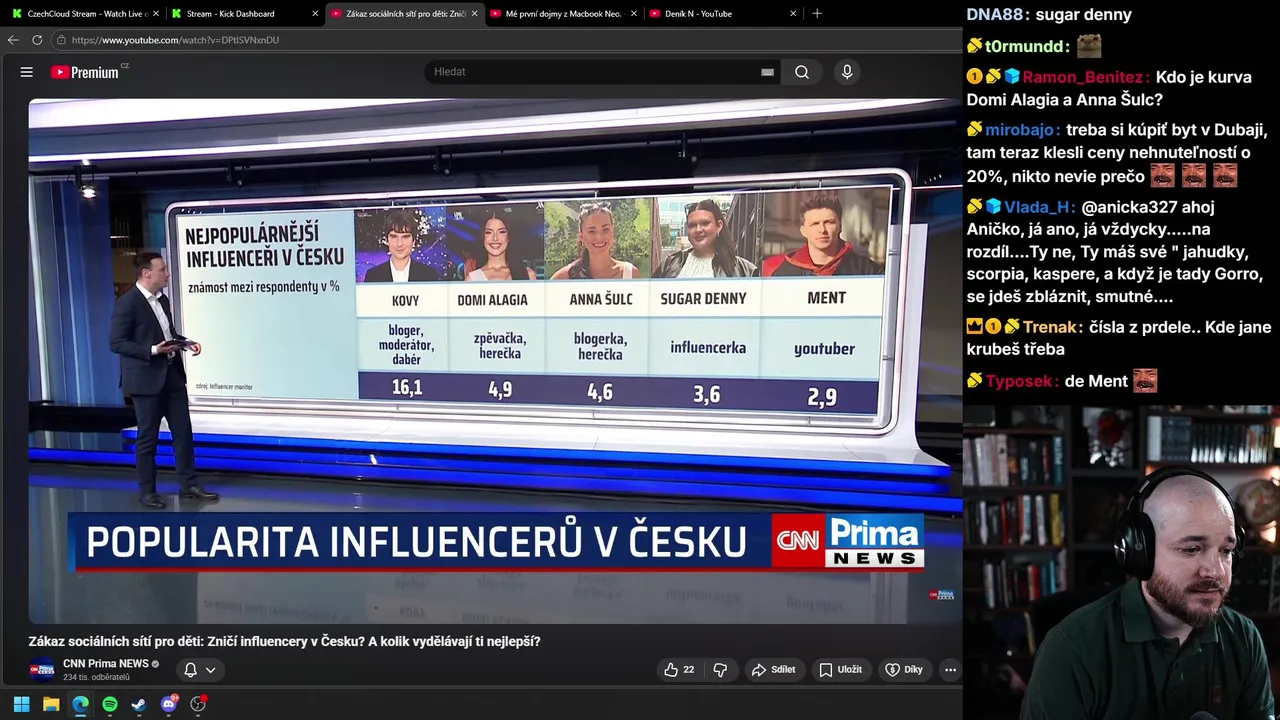
Task: Dislike the video with thumbs down
Action: pos(720,670)
